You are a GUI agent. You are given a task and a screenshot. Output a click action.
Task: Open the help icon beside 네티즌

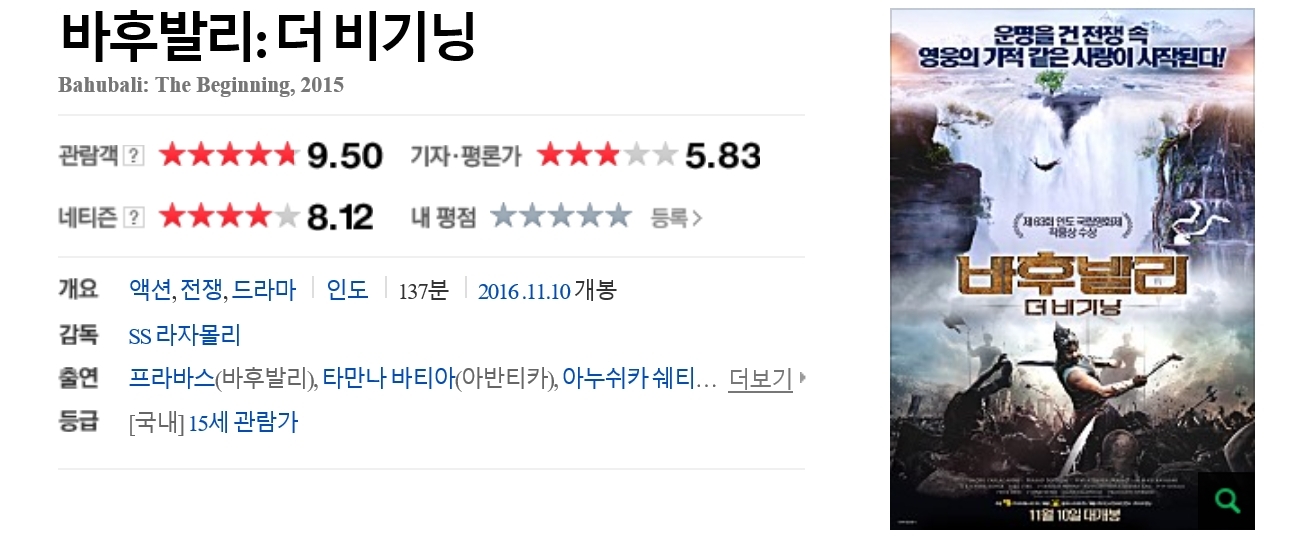pyautogui.click(x=134, y=217)
